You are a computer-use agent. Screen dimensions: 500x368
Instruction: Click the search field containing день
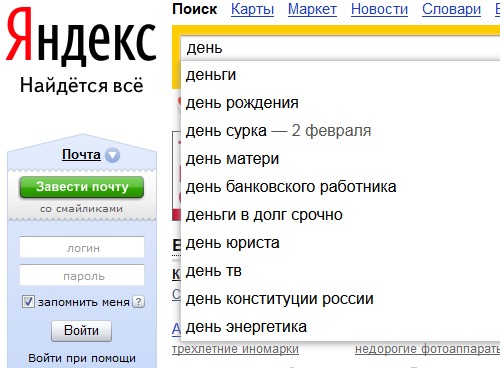pyautogui.click(x=340, y=48)
